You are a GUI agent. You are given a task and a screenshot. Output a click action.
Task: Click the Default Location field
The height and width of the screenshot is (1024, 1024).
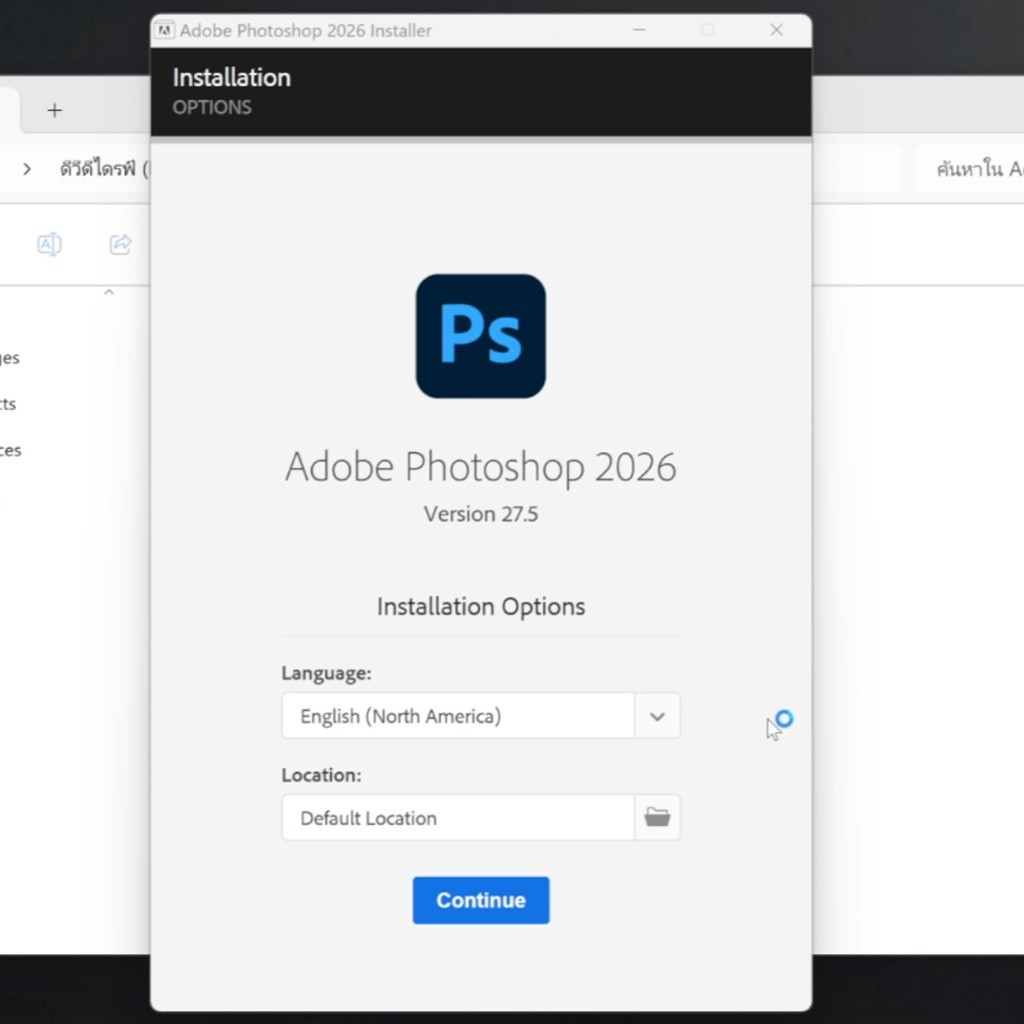click(x=458, y=817)
